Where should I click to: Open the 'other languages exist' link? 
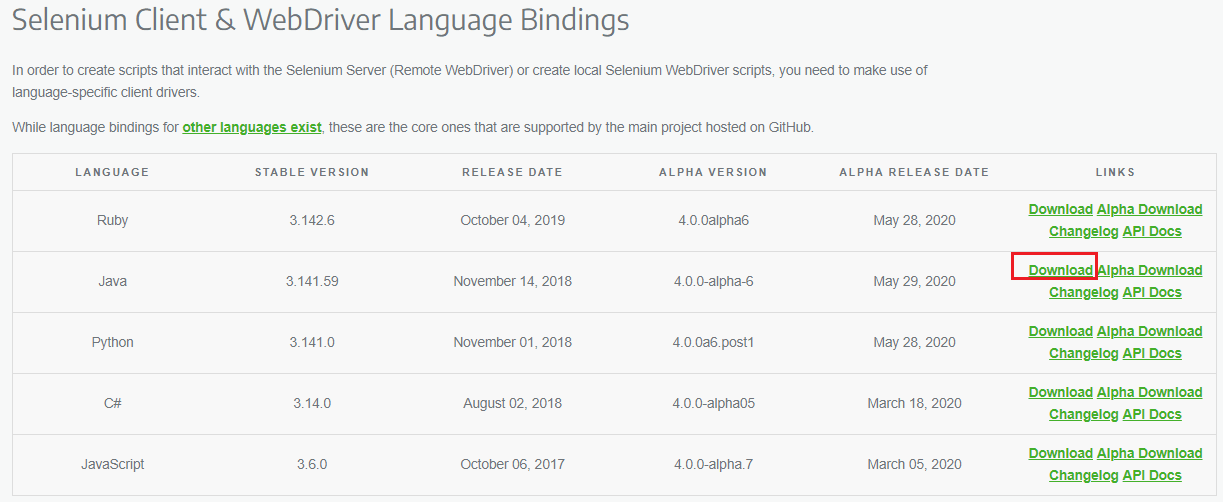tap(252, 127)
